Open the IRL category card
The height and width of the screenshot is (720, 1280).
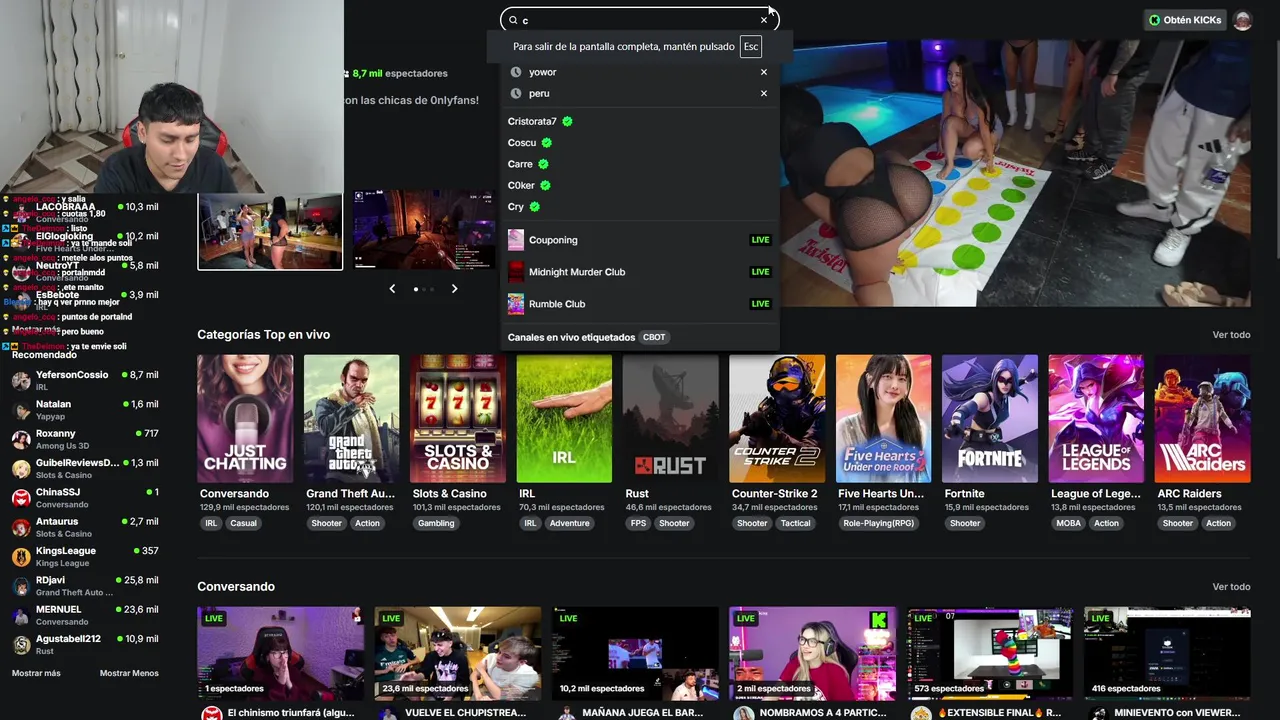(x=564, y=419)
